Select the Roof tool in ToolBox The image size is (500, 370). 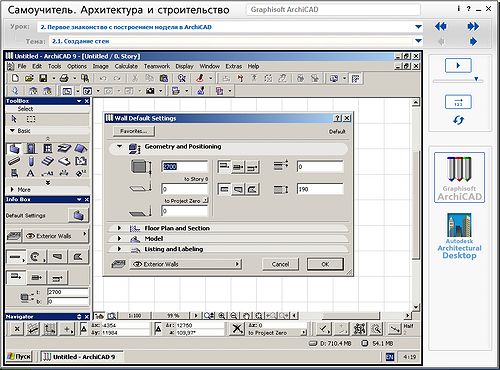tap(81, 149)
